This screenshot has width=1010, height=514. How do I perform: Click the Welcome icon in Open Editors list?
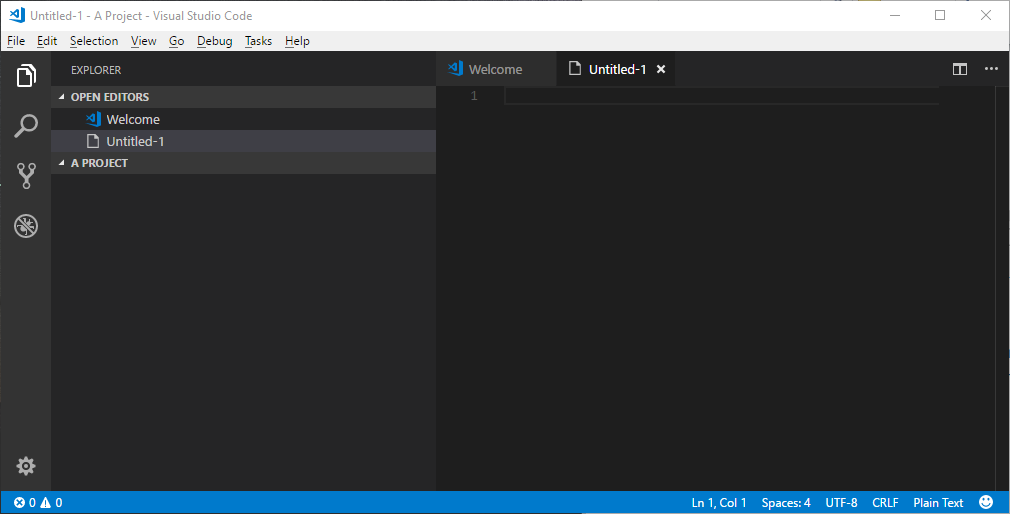coord(93,119)
